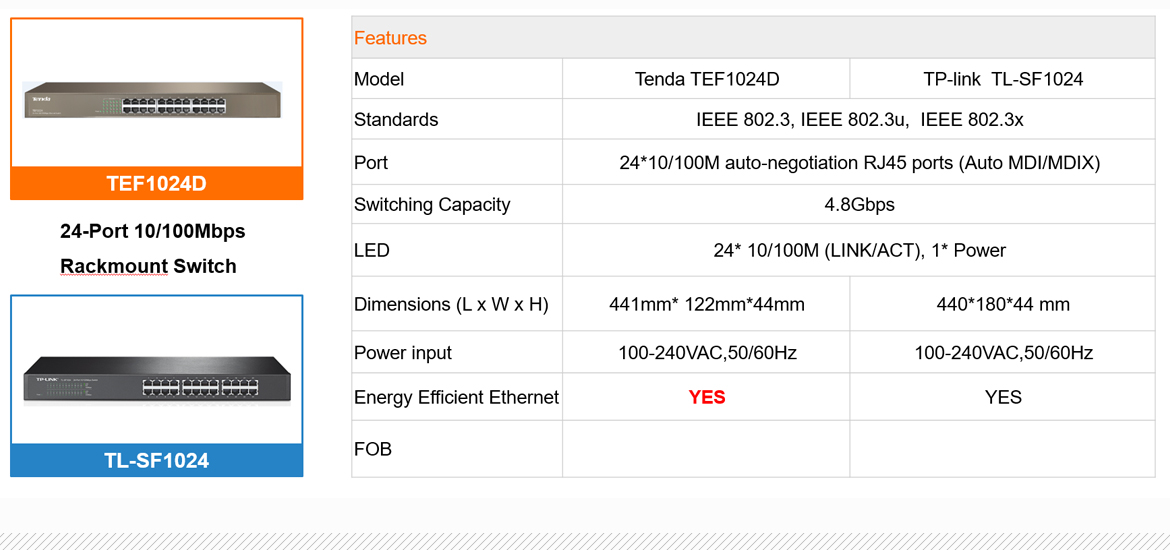This screenshot has height=550, width=1170.
Task: Select the blue TL-SF1024 label banner
Action: (x=157, y=461)
